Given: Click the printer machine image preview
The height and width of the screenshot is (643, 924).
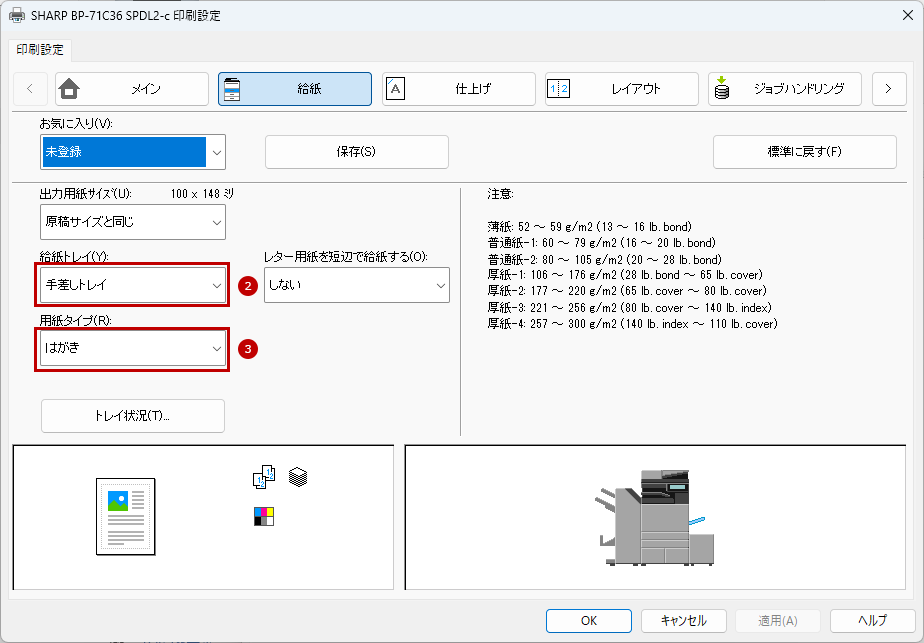Looking at the screenshot, I should [x=655, y=517].
